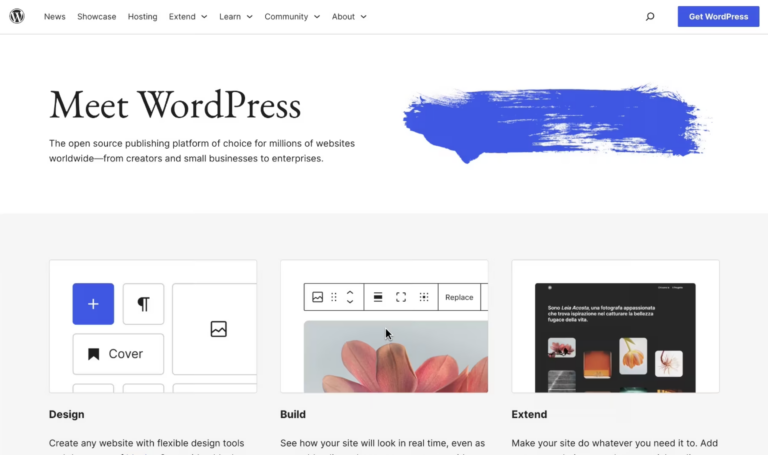Click the 'open source publishing platform' tagline text

pyautogui.click(x=202, y=151)
